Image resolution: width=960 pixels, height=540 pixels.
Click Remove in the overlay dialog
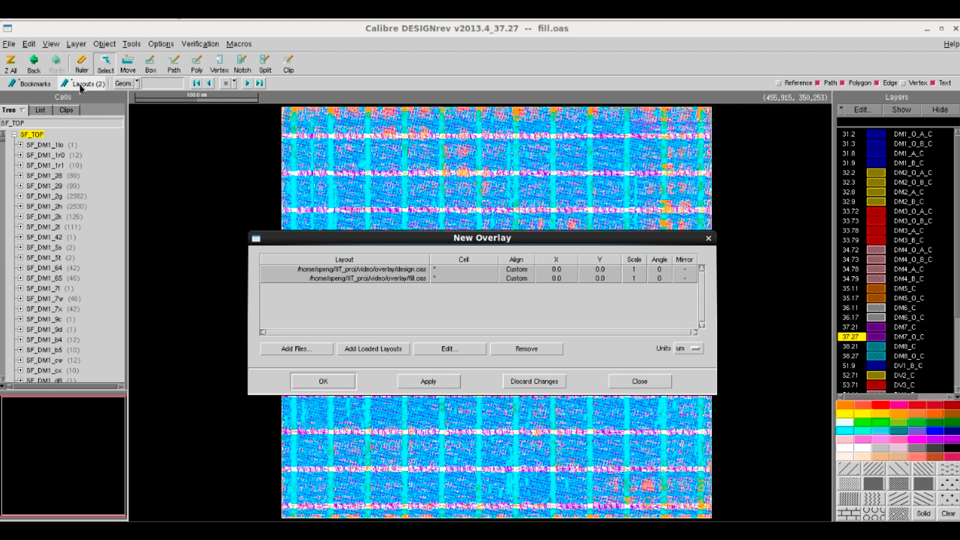coord(527,349)
